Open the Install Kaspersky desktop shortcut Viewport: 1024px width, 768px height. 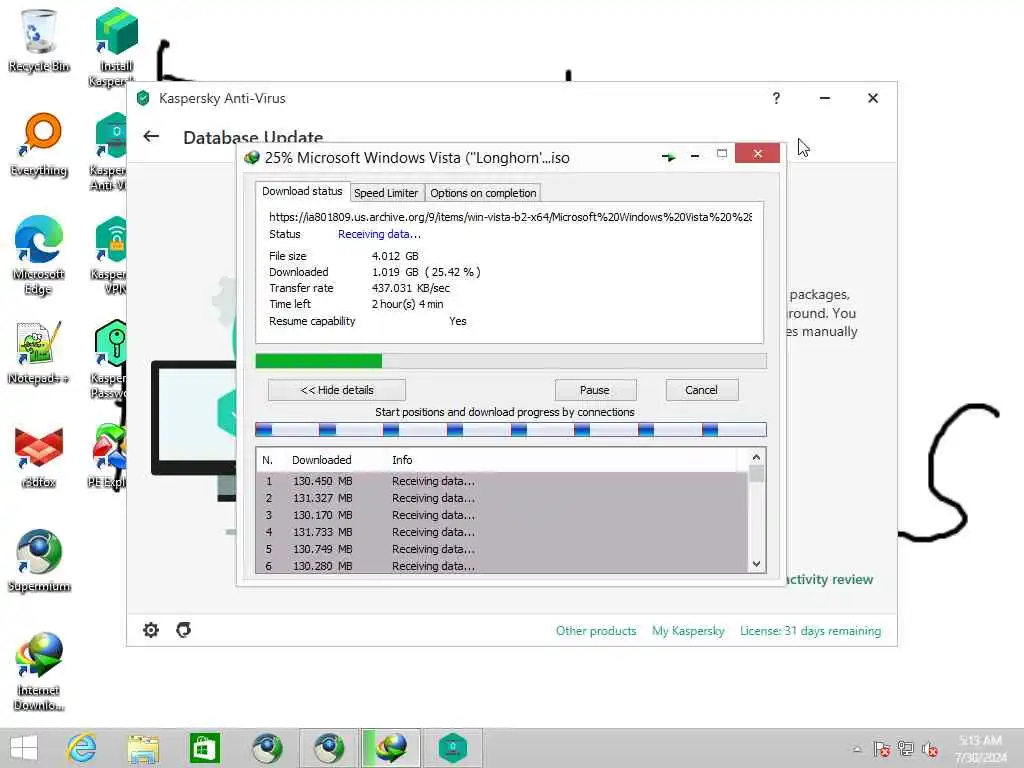116,46
